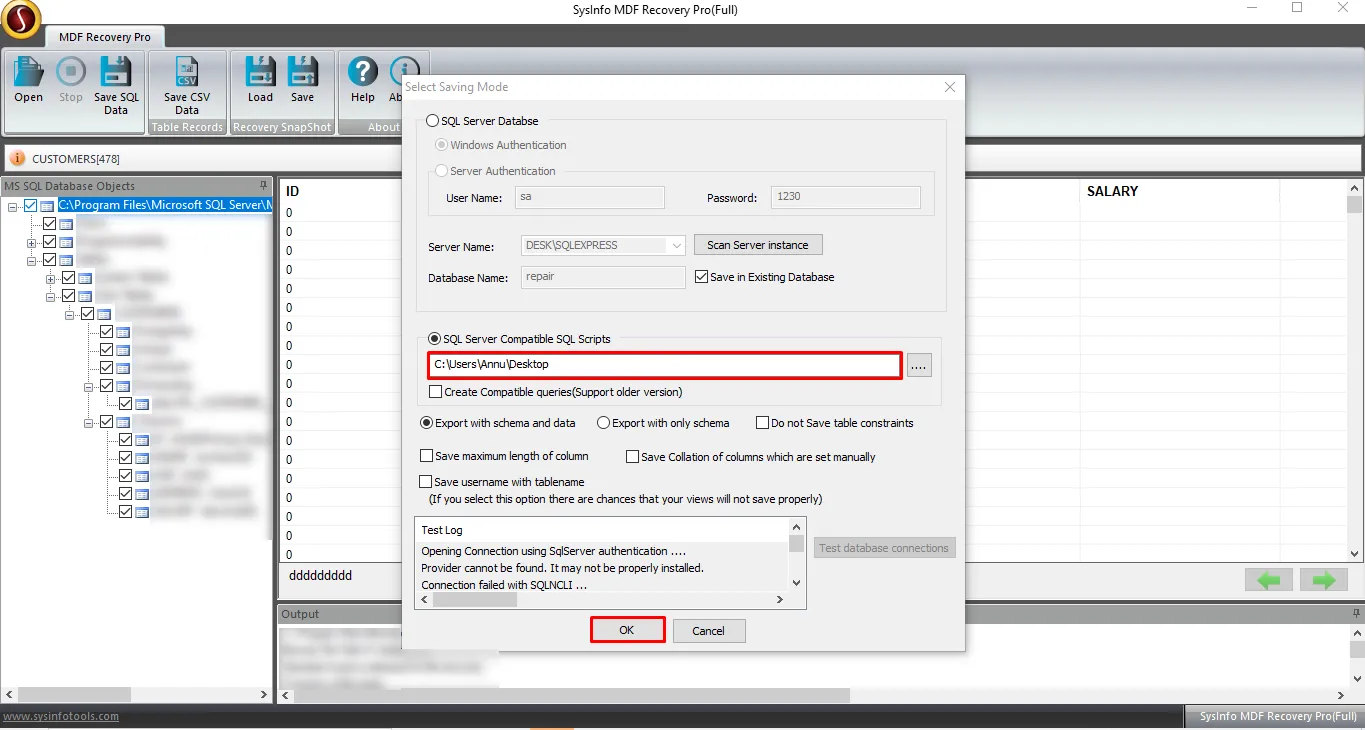Open the Server Name dropdown
The image size is (1365, 730).
[x=676, y=245]
